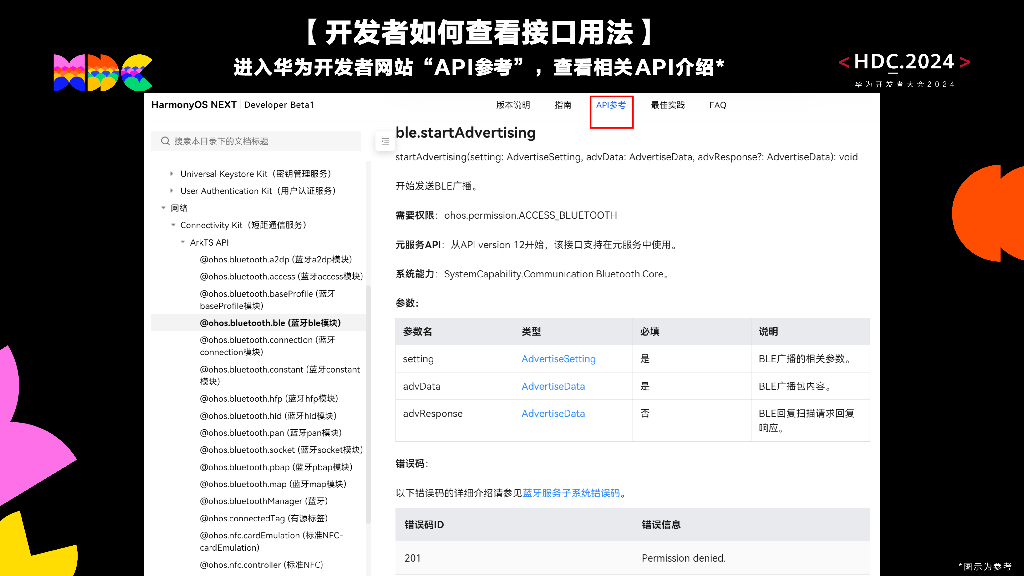Image resolution: width=1024 pixels, height=576 pixels.
Task: Collapse the 网络 tree node
Action: click(162, 208)
